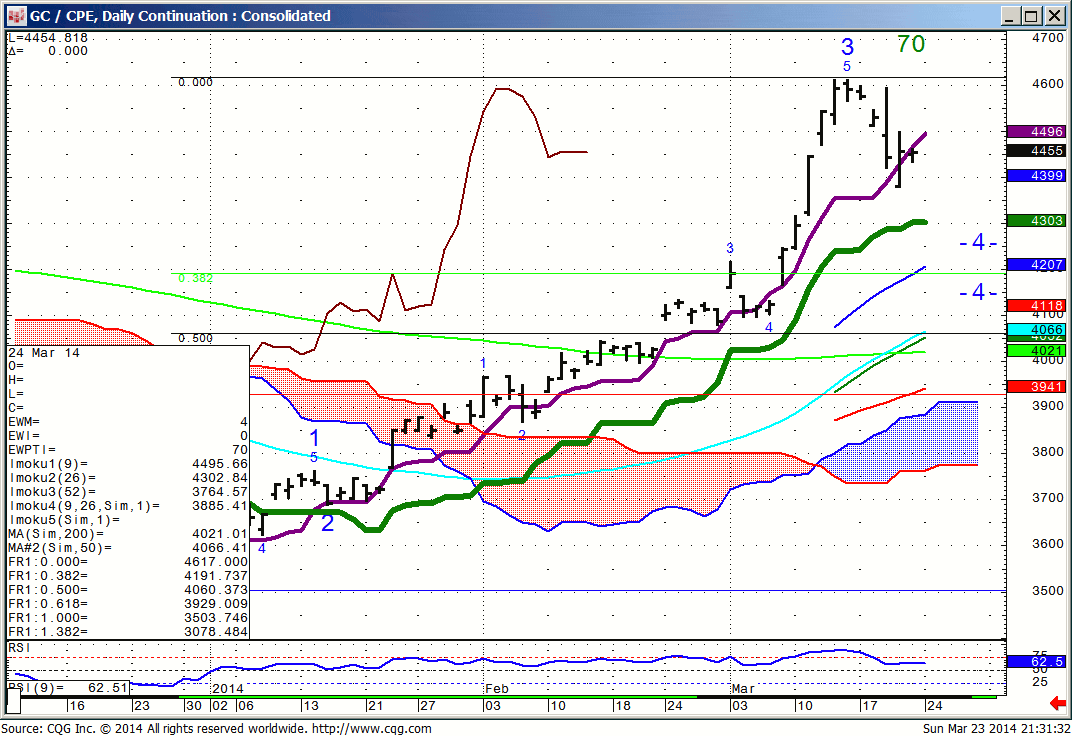1072x736 pixels.
Task: Click the cyan 4066 price tag
Action: 1036,329
